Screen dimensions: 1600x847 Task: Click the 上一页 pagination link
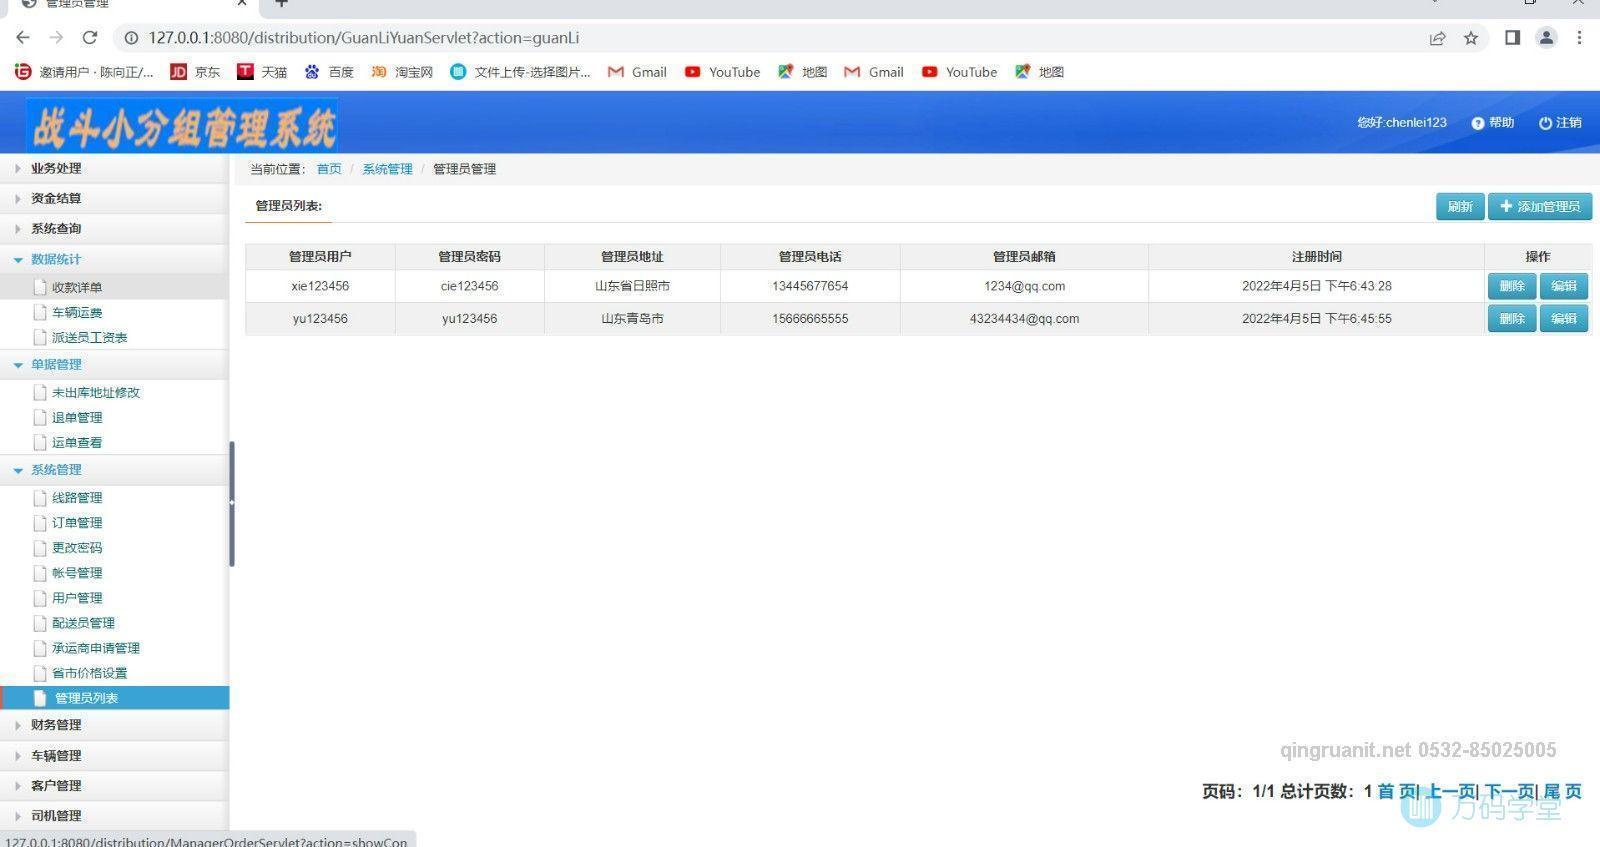click(1451, 791)
